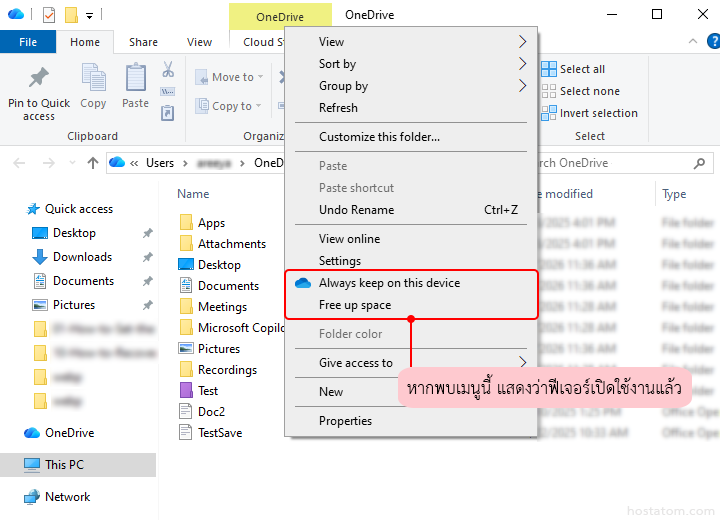Image resolution: width=720 pixels, height=520 pixels.
Task: Choose Refresh from context menu
Action: 411,108
